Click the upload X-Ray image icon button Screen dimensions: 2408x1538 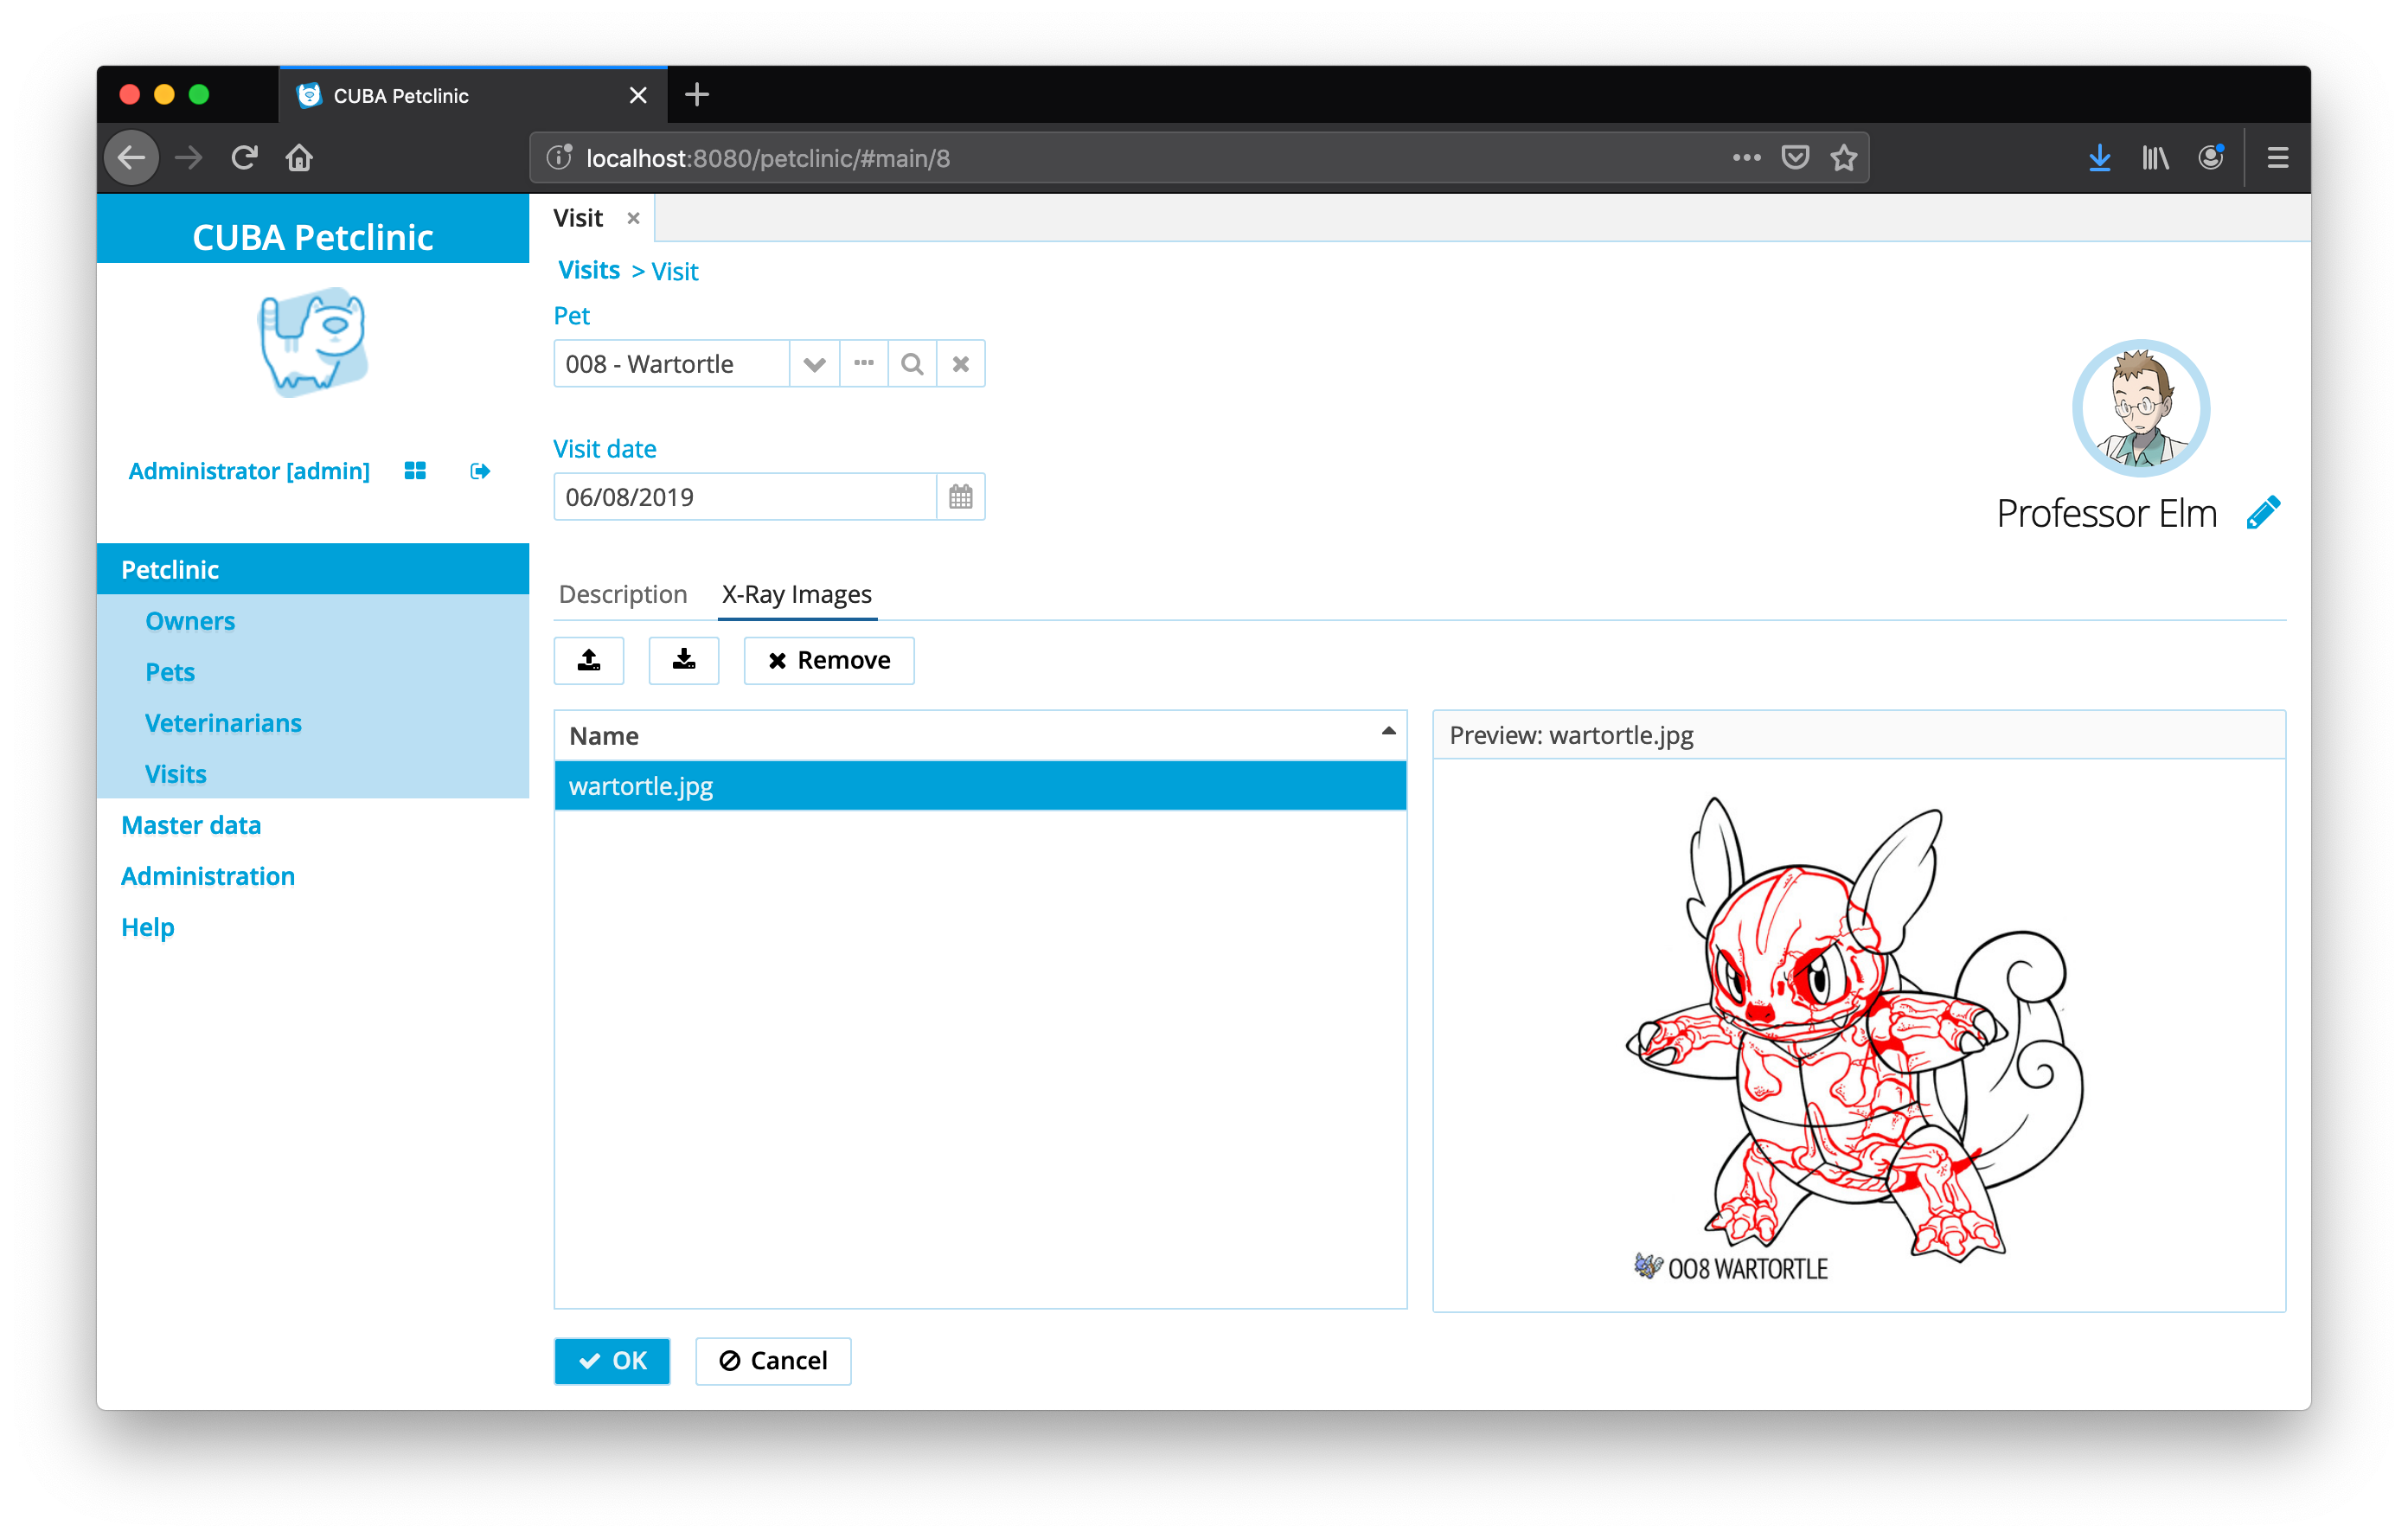589,660
